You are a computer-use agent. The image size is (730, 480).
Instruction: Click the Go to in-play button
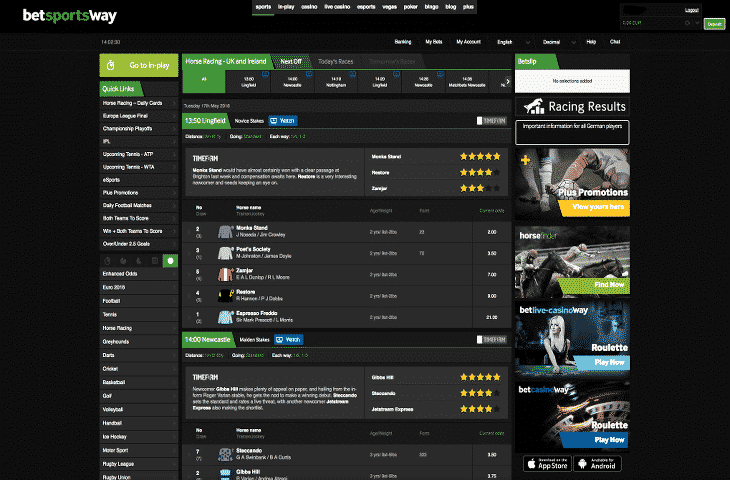point(139,65)
